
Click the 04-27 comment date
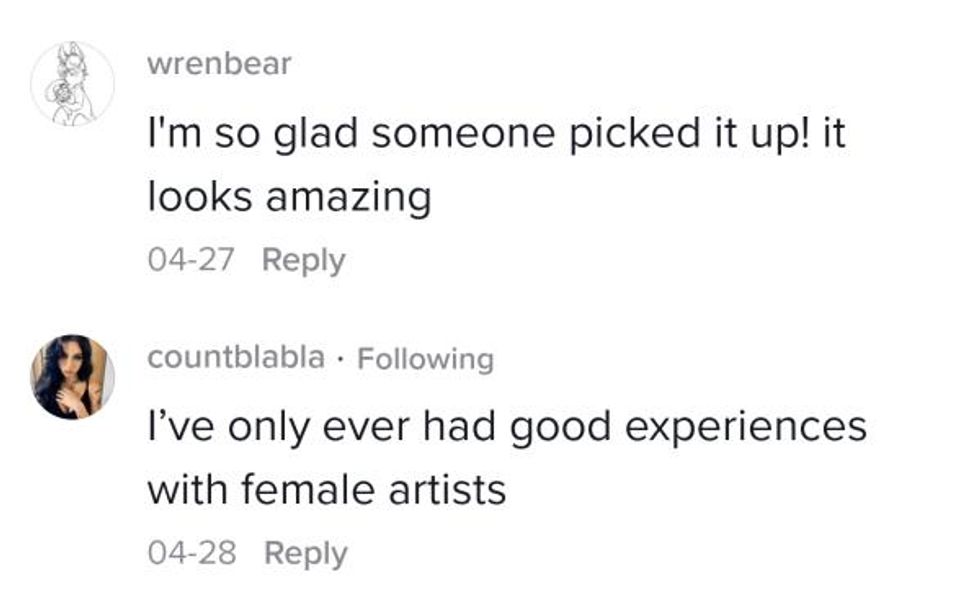pyautogui.click(x=190, y=260)
